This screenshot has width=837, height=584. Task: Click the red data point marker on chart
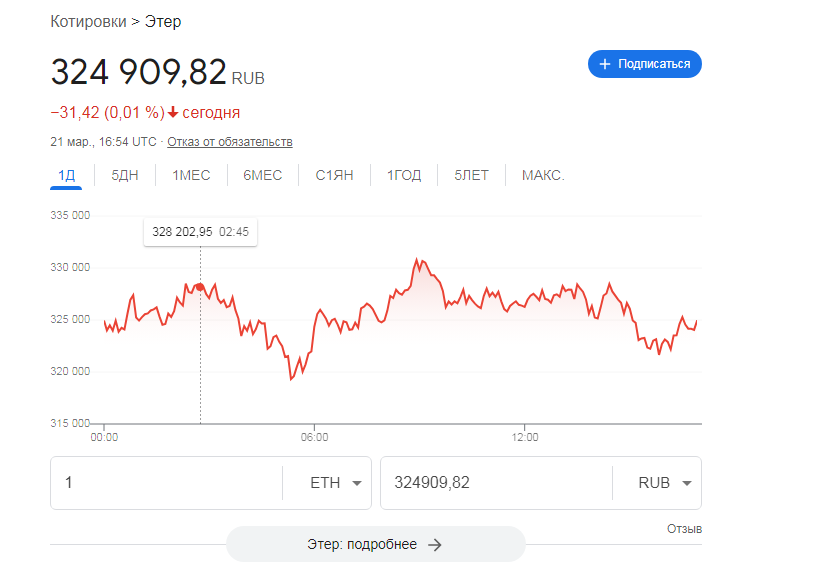200,287
